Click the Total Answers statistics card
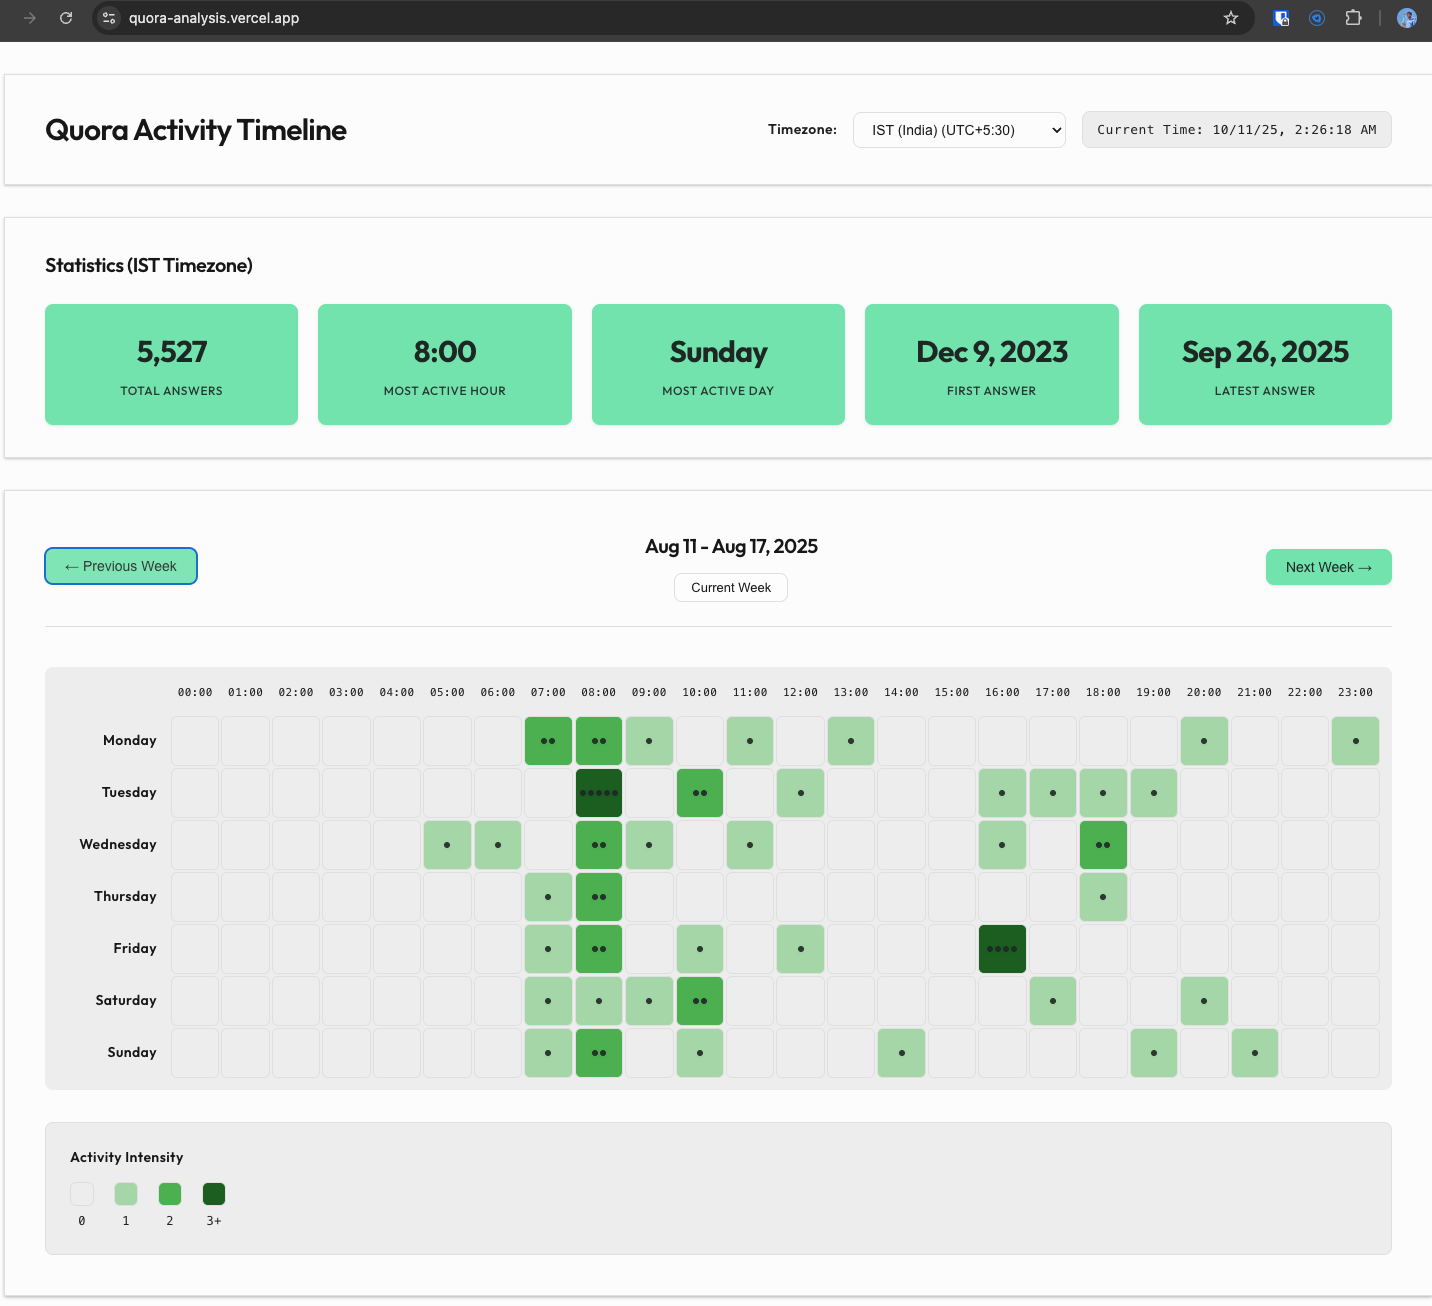This screenshot has width=1432, height=1306. 171,364
